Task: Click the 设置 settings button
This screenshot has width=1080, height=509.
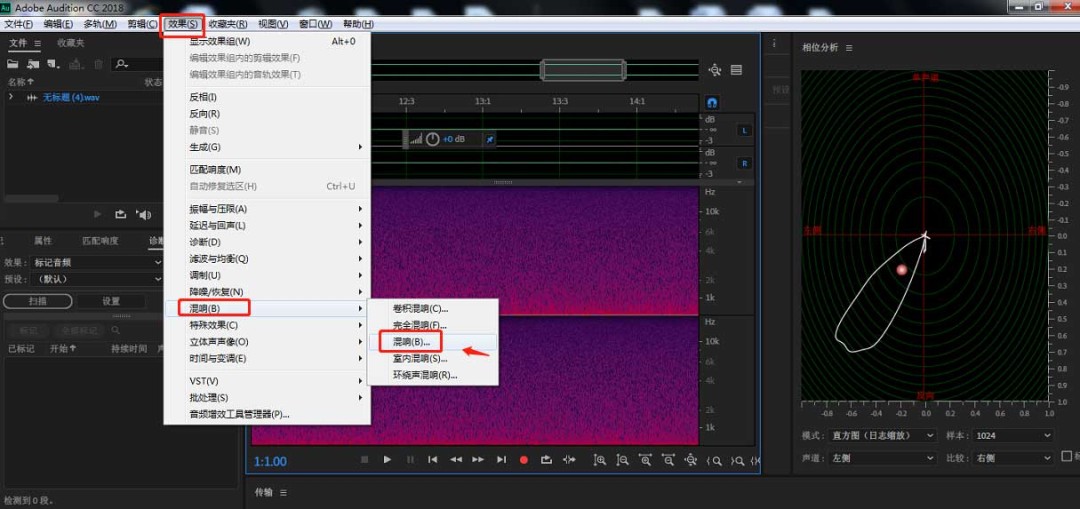Action: click(x=111, y=301)
